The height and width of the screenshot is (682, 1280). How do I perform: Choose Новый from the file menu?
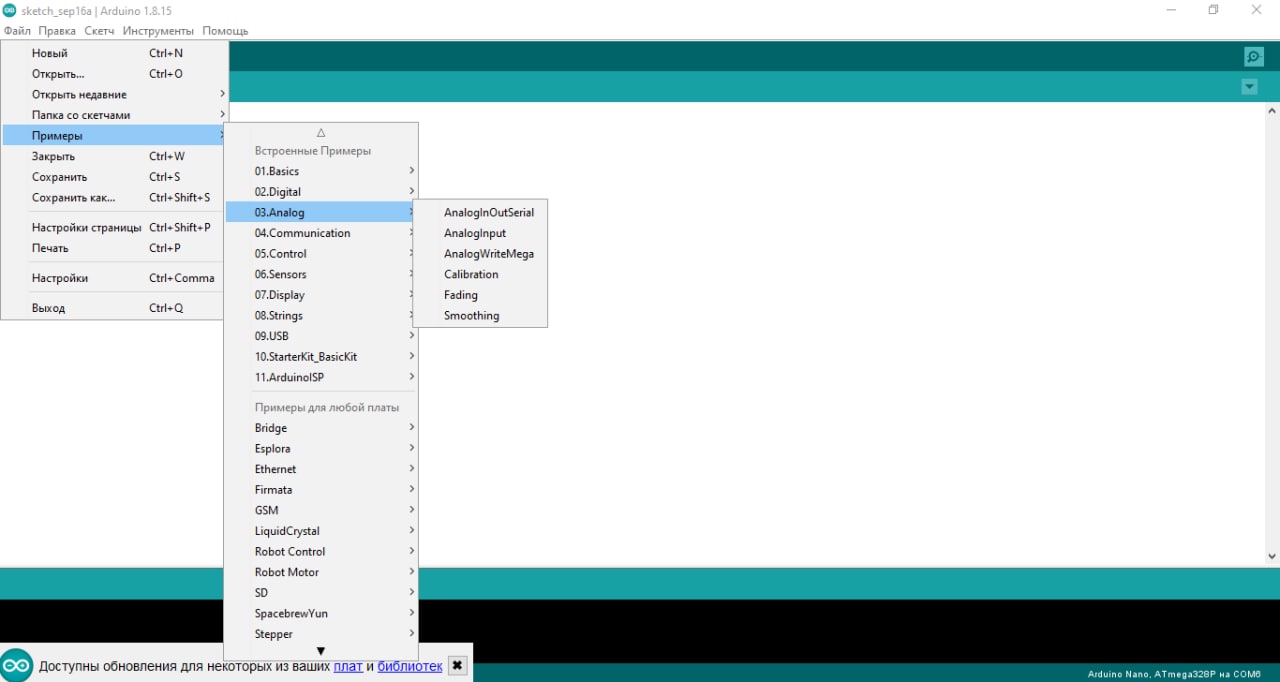click(x=115, y=53)
